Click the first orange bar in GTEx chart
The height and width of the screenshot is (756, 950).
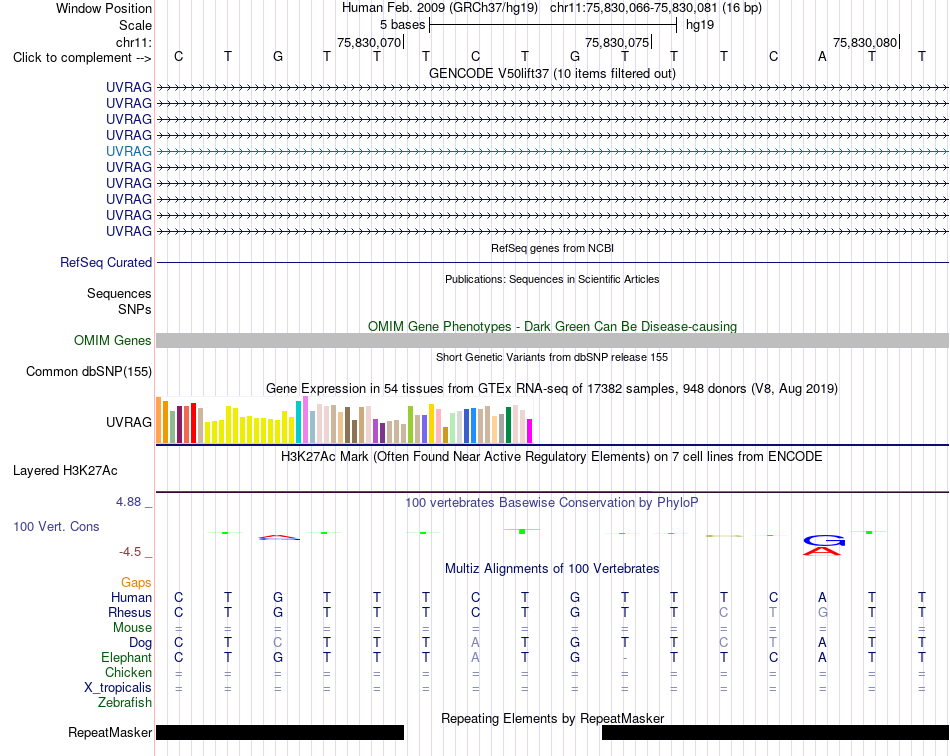pos(159,420)
